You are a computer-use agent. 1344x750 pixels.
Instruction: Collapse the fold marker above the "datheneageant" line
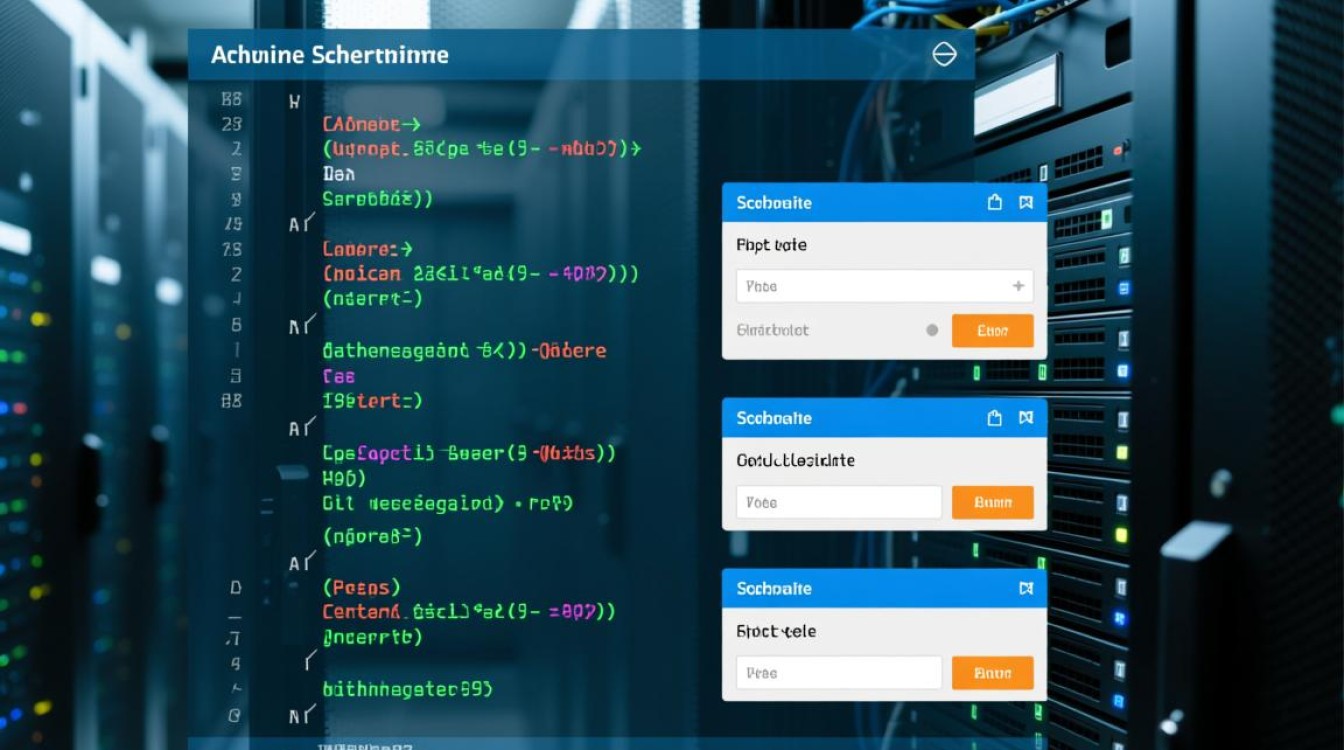pos(301,326)
